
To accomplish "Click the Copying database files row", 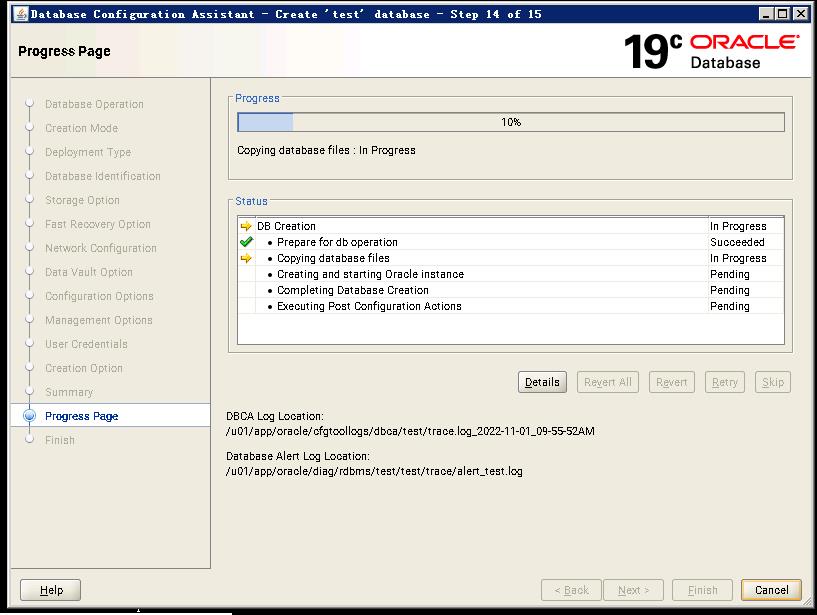I will click(511, 258).
